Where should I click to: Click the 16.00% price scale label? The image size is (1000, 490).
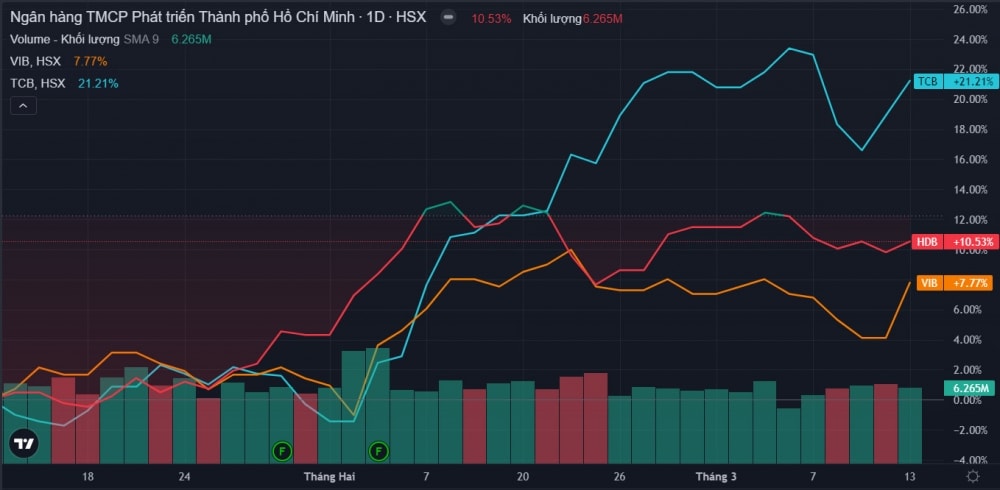[x=970, y=160]
